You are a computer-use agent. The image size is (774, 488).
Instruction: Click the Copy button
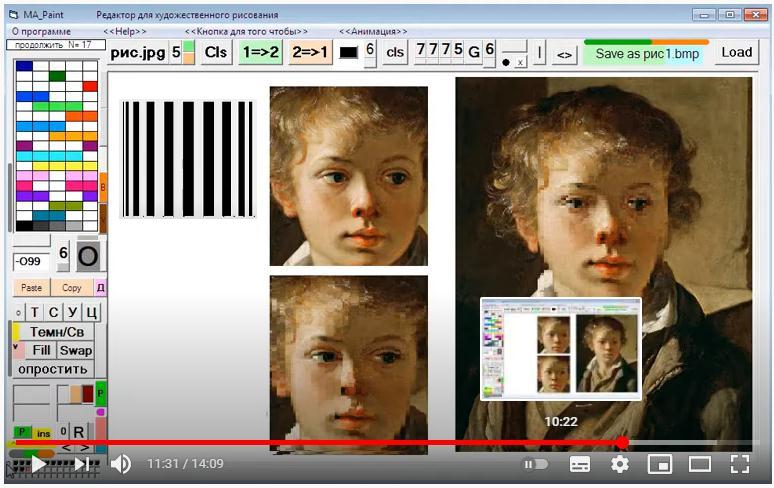coord(72,288)
